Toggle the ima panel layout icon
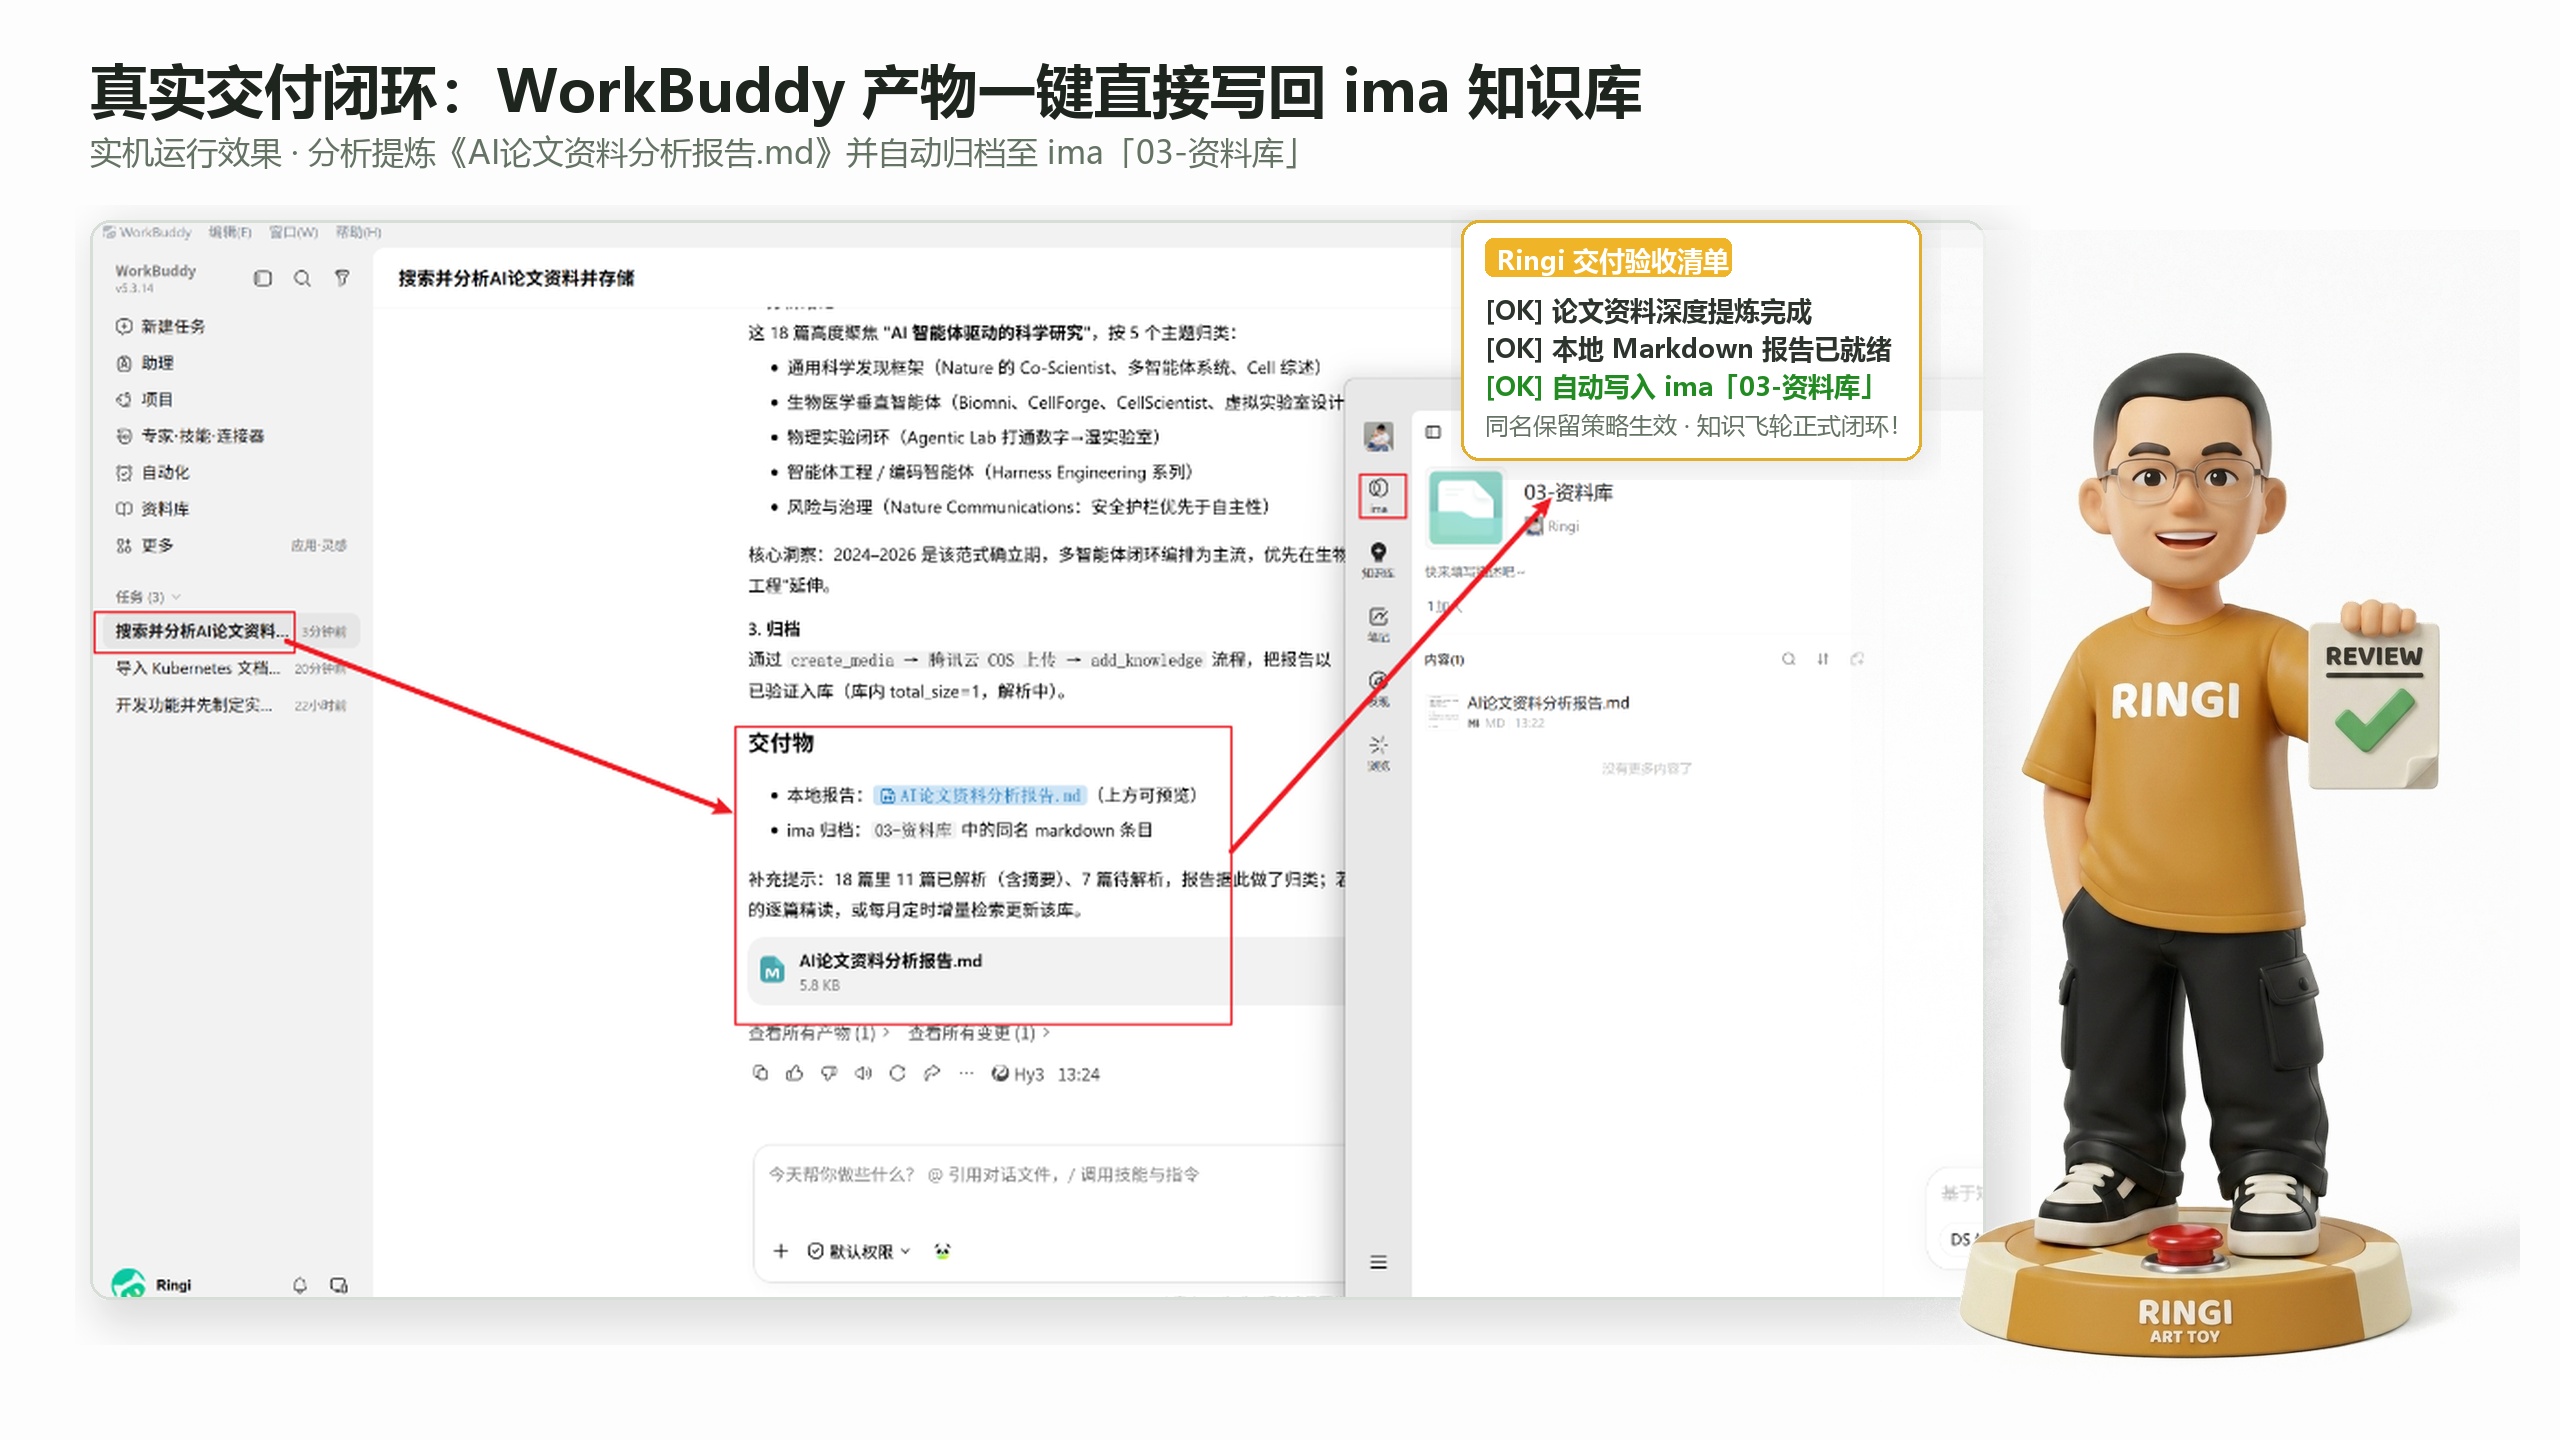This screenshot has height=1440, width=2560. coord(1433,432)
